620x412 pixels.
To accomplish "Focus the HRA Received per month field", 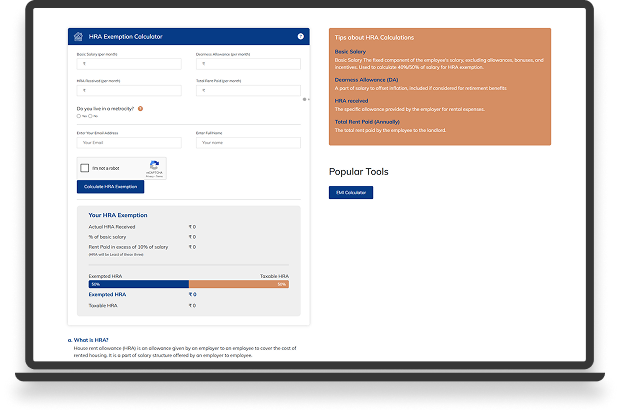I will [129, 91].
